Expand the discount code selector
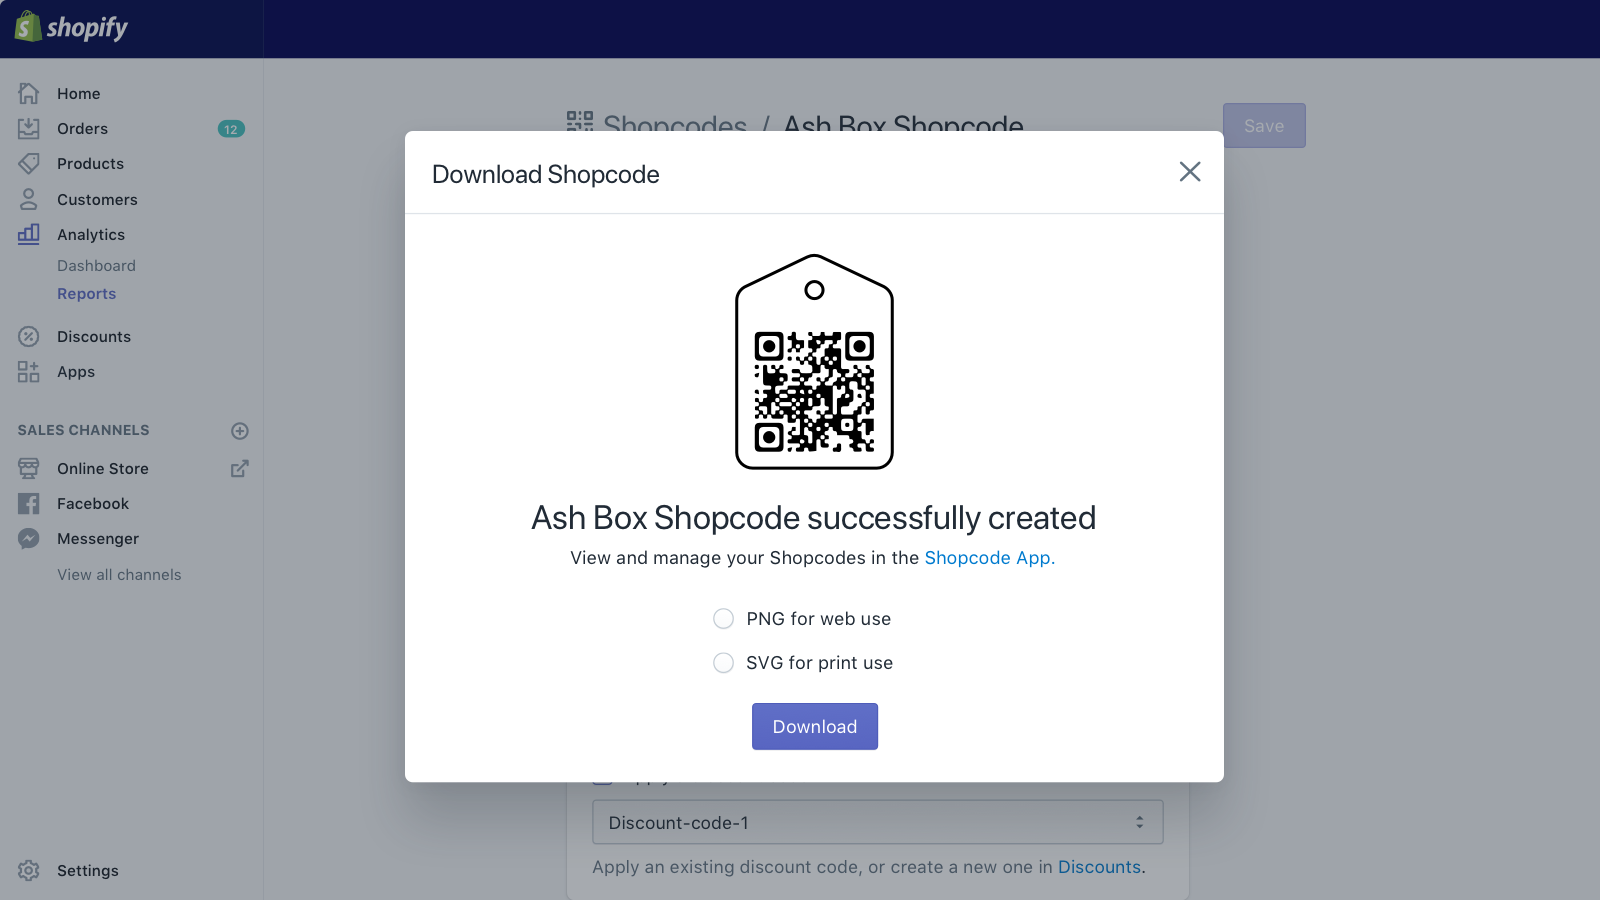The height and width of the screenshot is (900, 1600). (x=1139, y=822)
